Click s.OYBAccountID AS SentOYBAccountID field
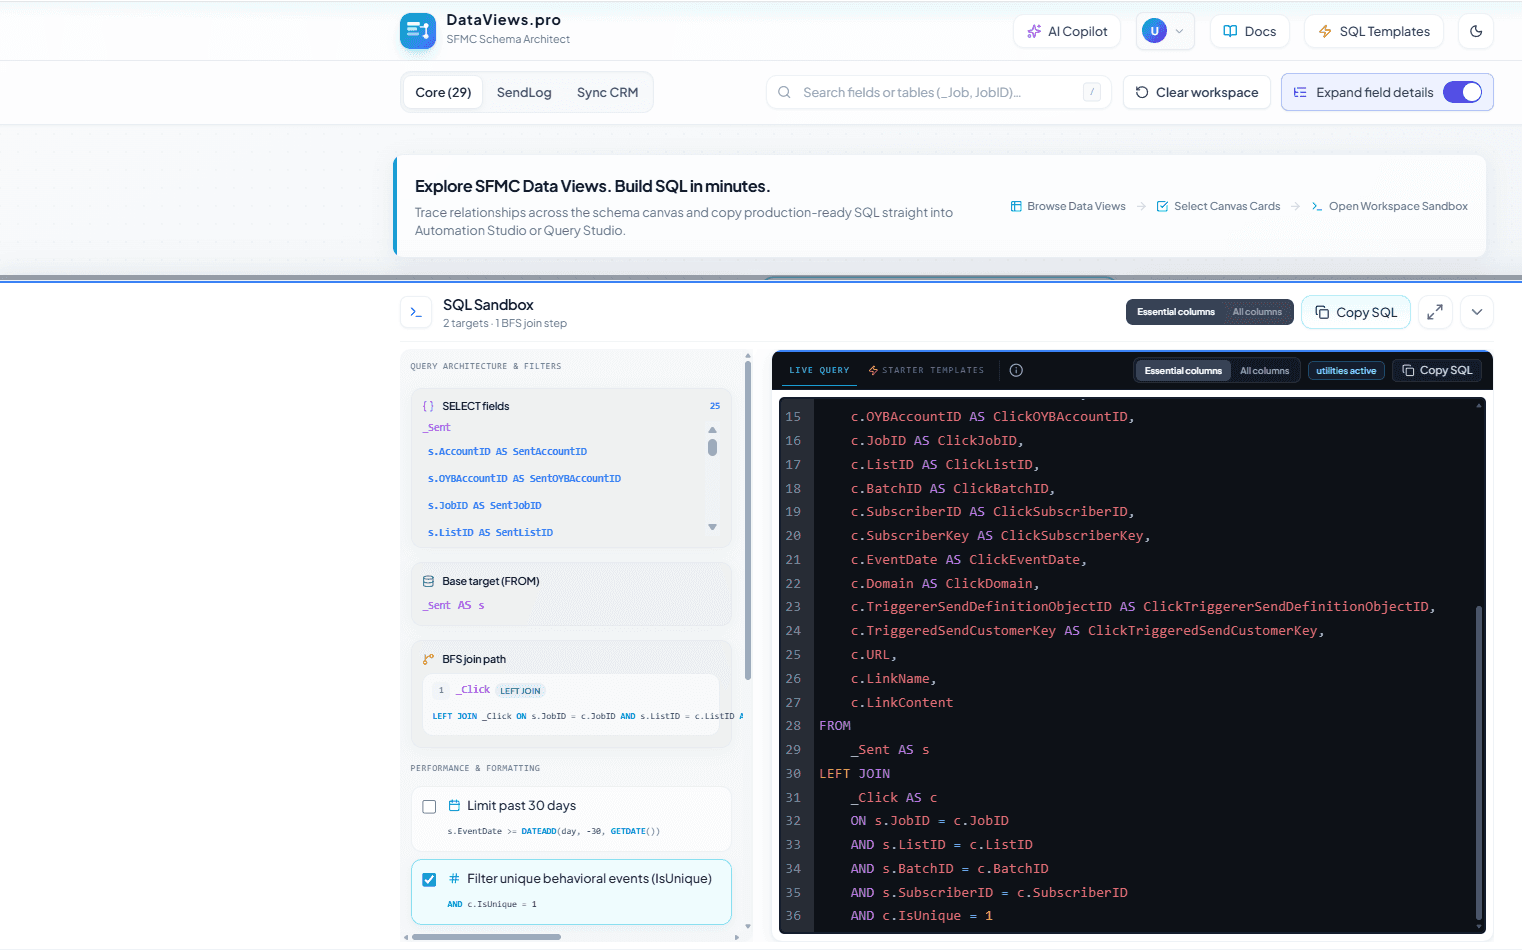1522x950 pixels. [x=524, y=479]
